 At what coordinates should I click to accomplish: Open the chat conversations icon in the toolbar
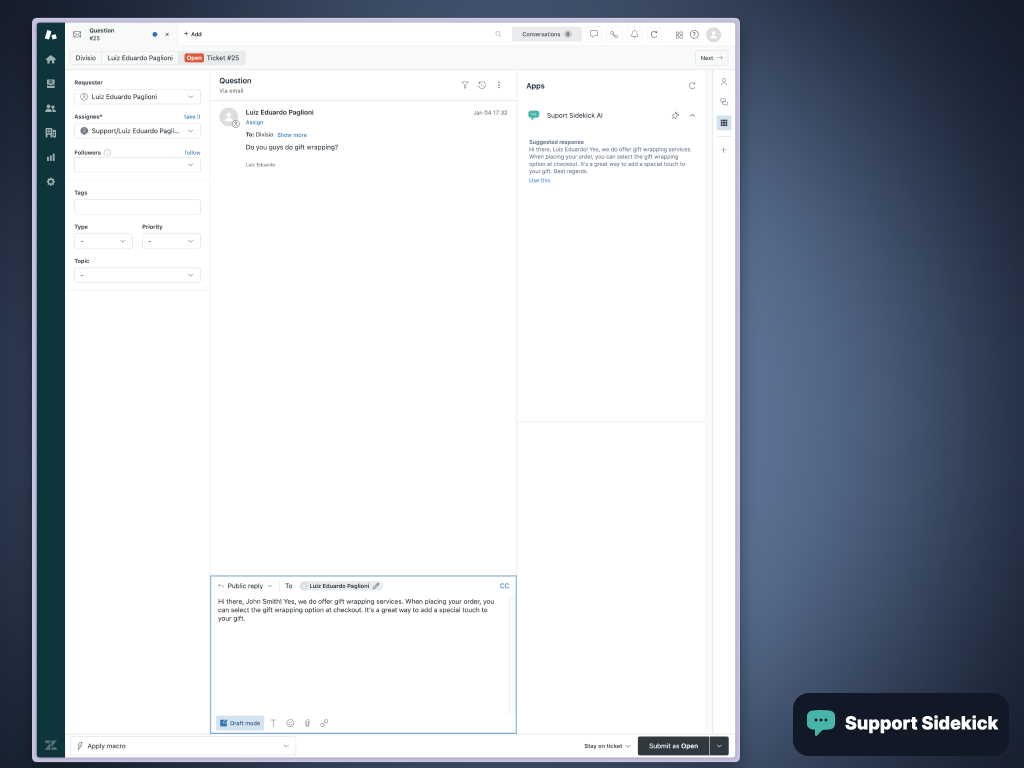[x=593, y=33]
